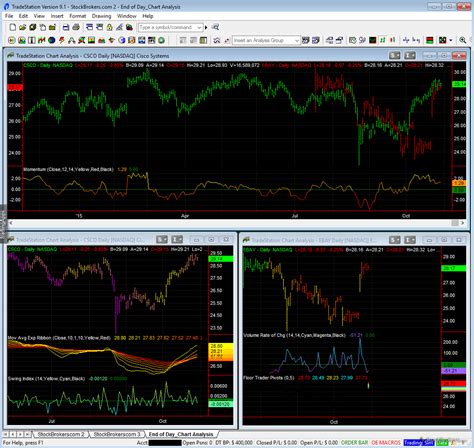The image size is (474, 448).
Task: Click the Trading Sim indicator in the status bar
Action: [419, 443]
